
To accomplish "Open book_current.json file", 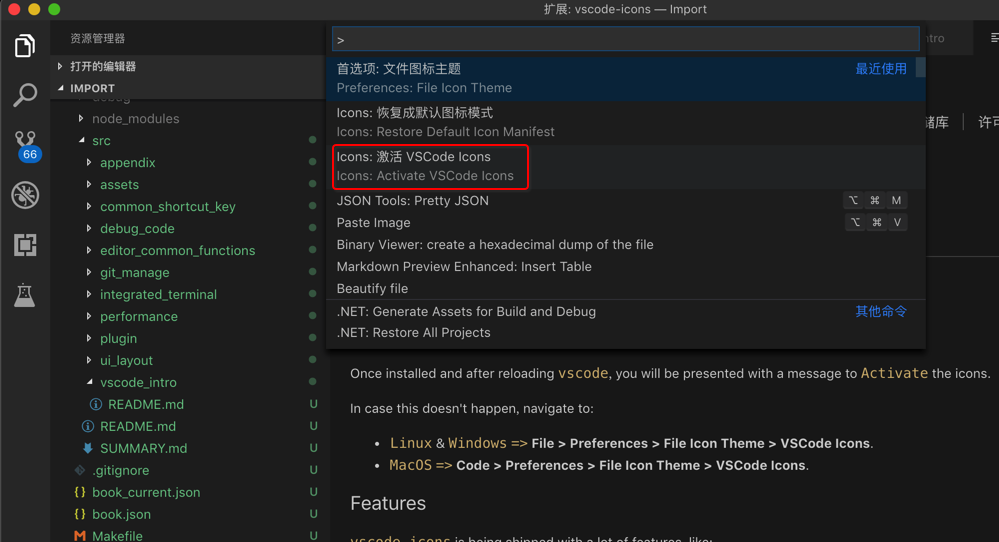I will pos(146,492).
